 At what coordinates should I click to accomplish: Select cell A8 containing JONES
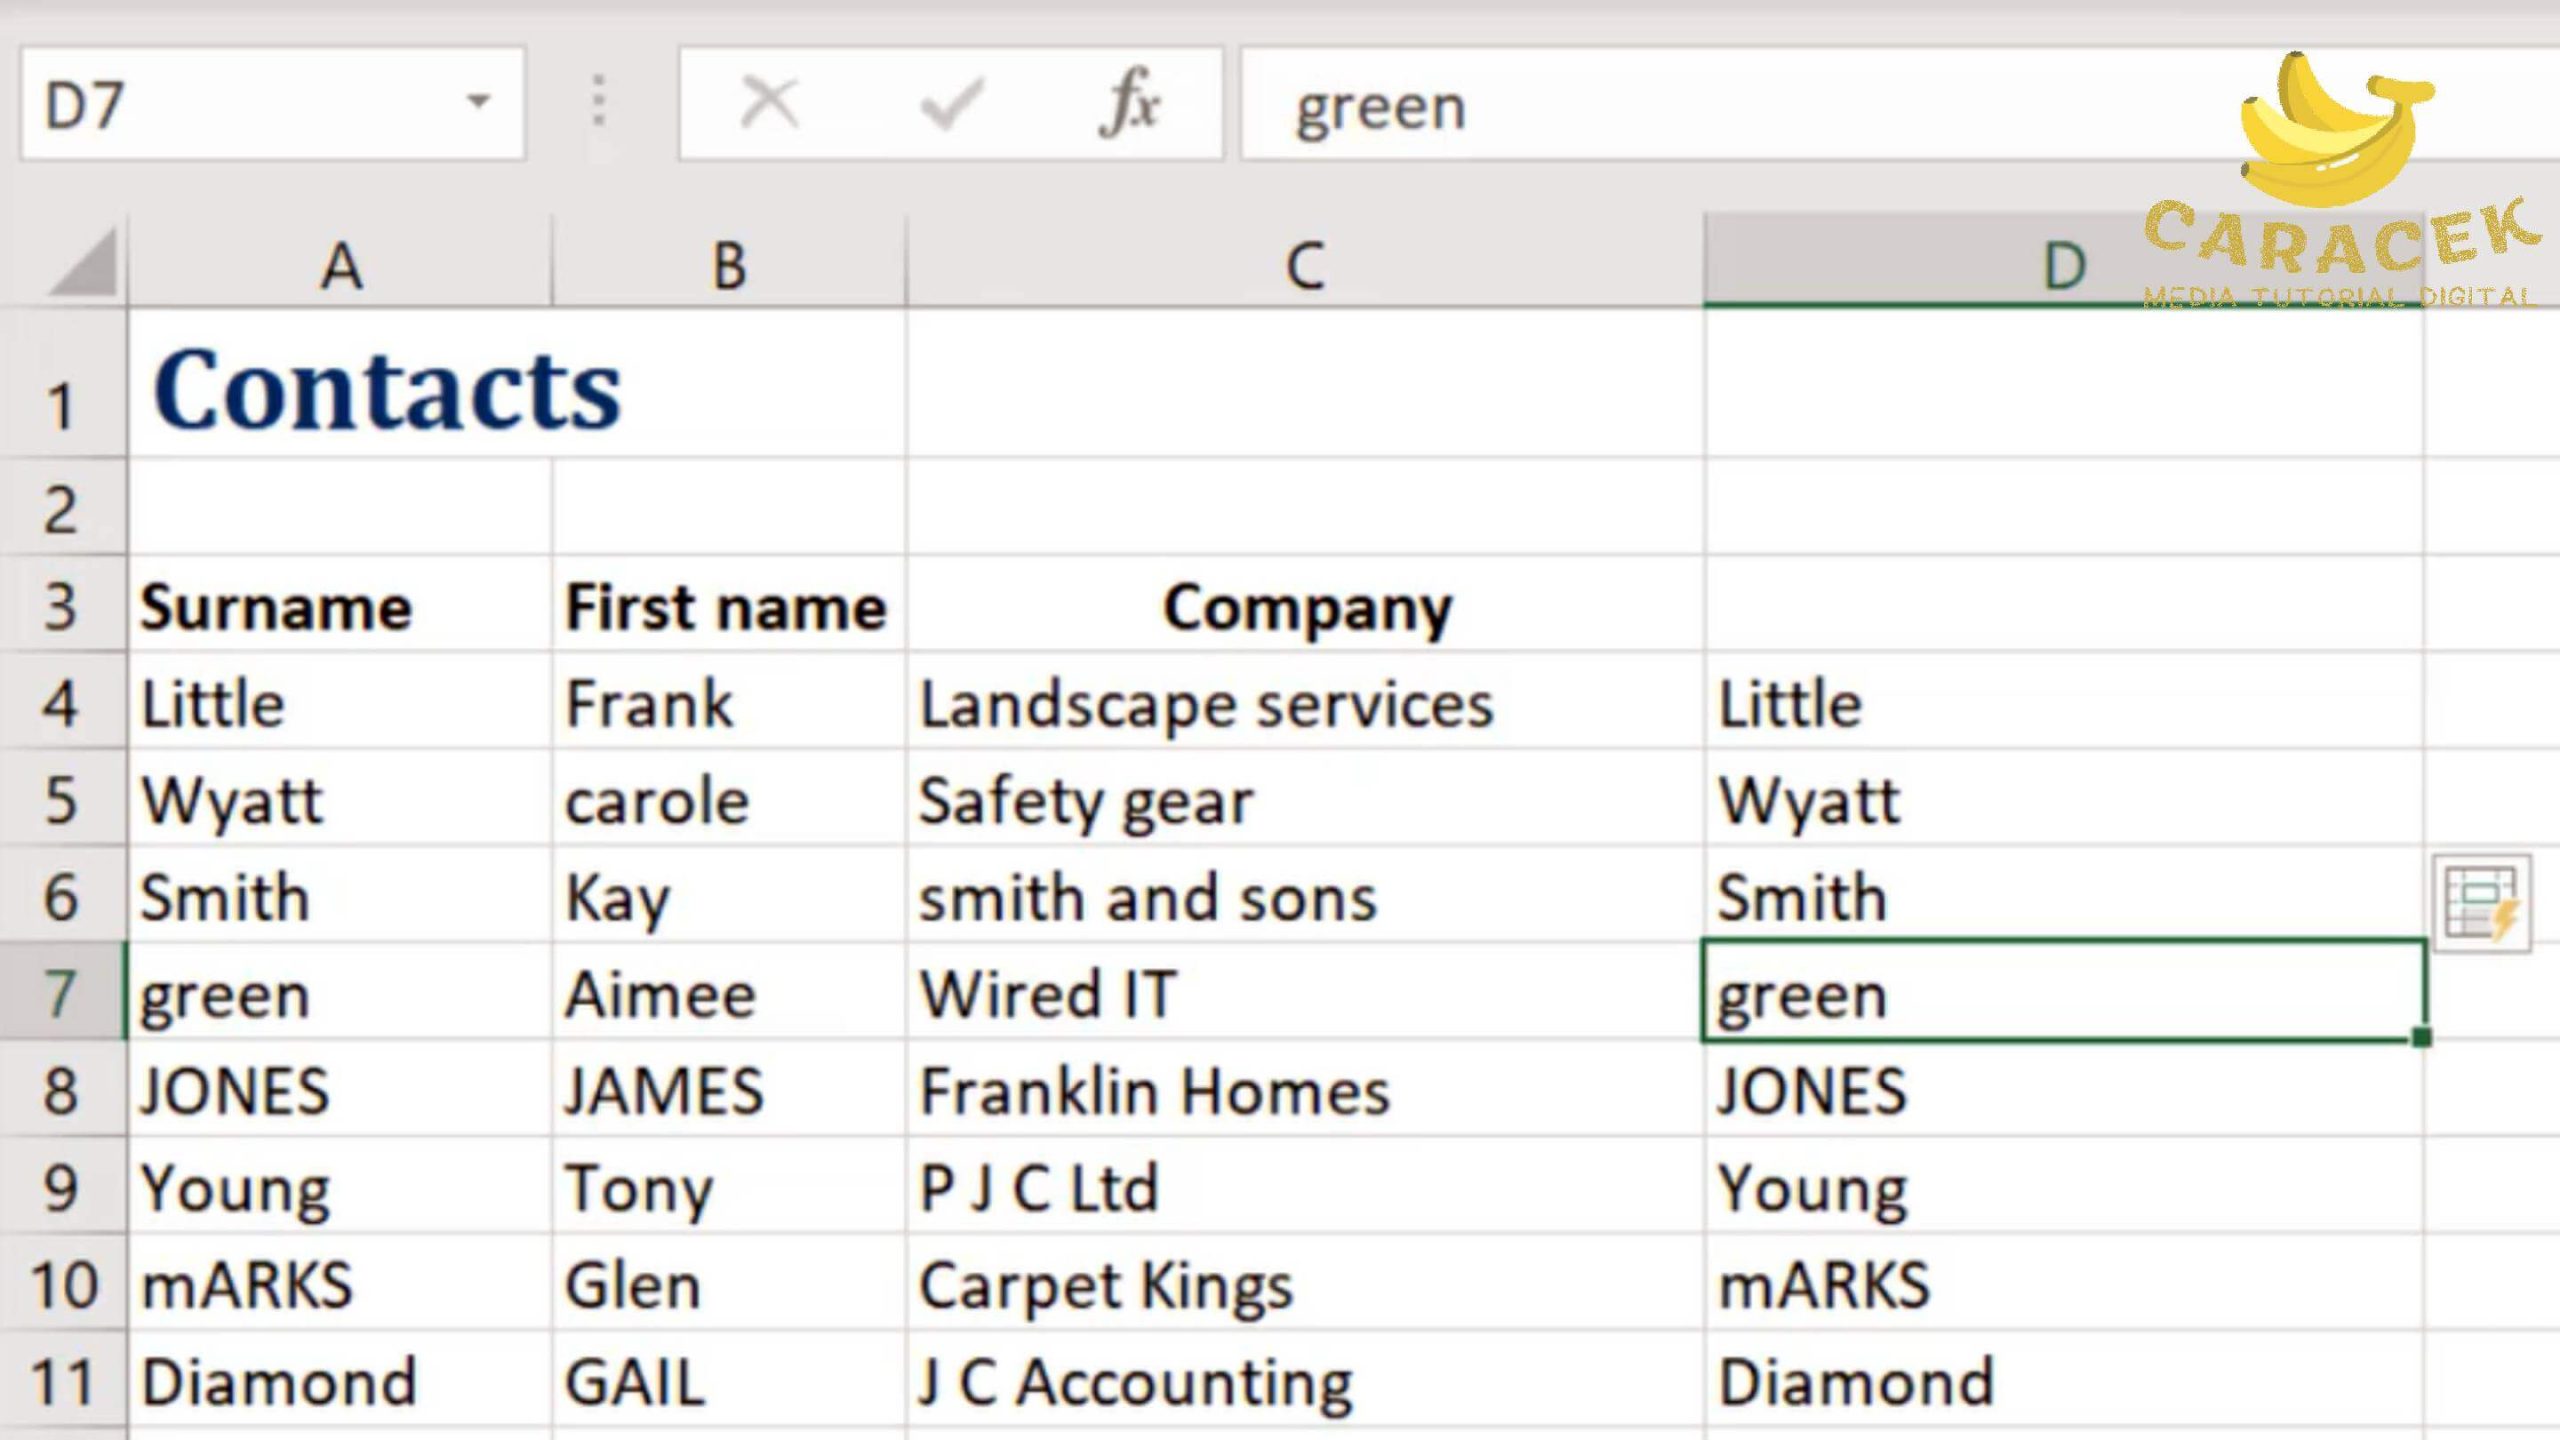(x=340, y=1088)
